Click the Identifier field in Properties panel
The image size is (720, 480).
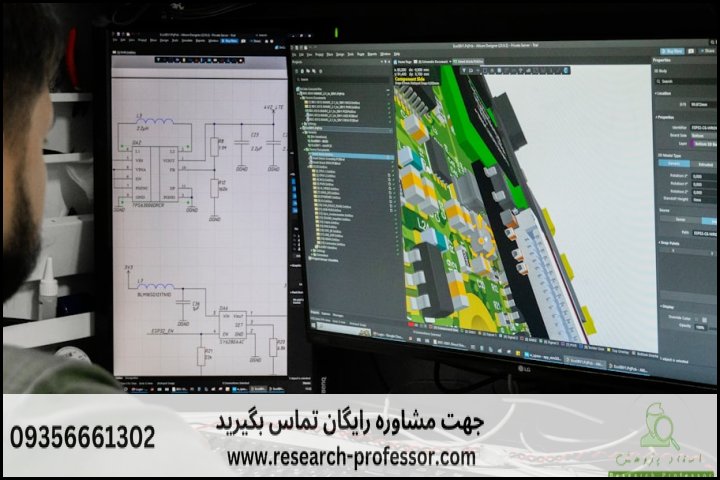click(703, 128)
